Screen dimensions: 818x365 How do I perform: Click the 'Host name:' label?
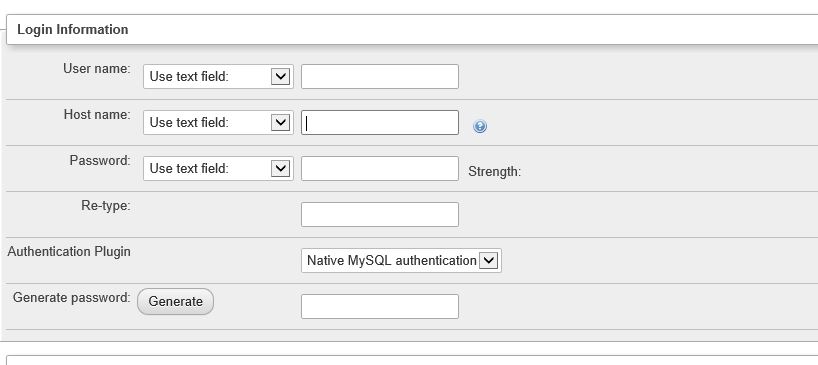click(97, 114)
